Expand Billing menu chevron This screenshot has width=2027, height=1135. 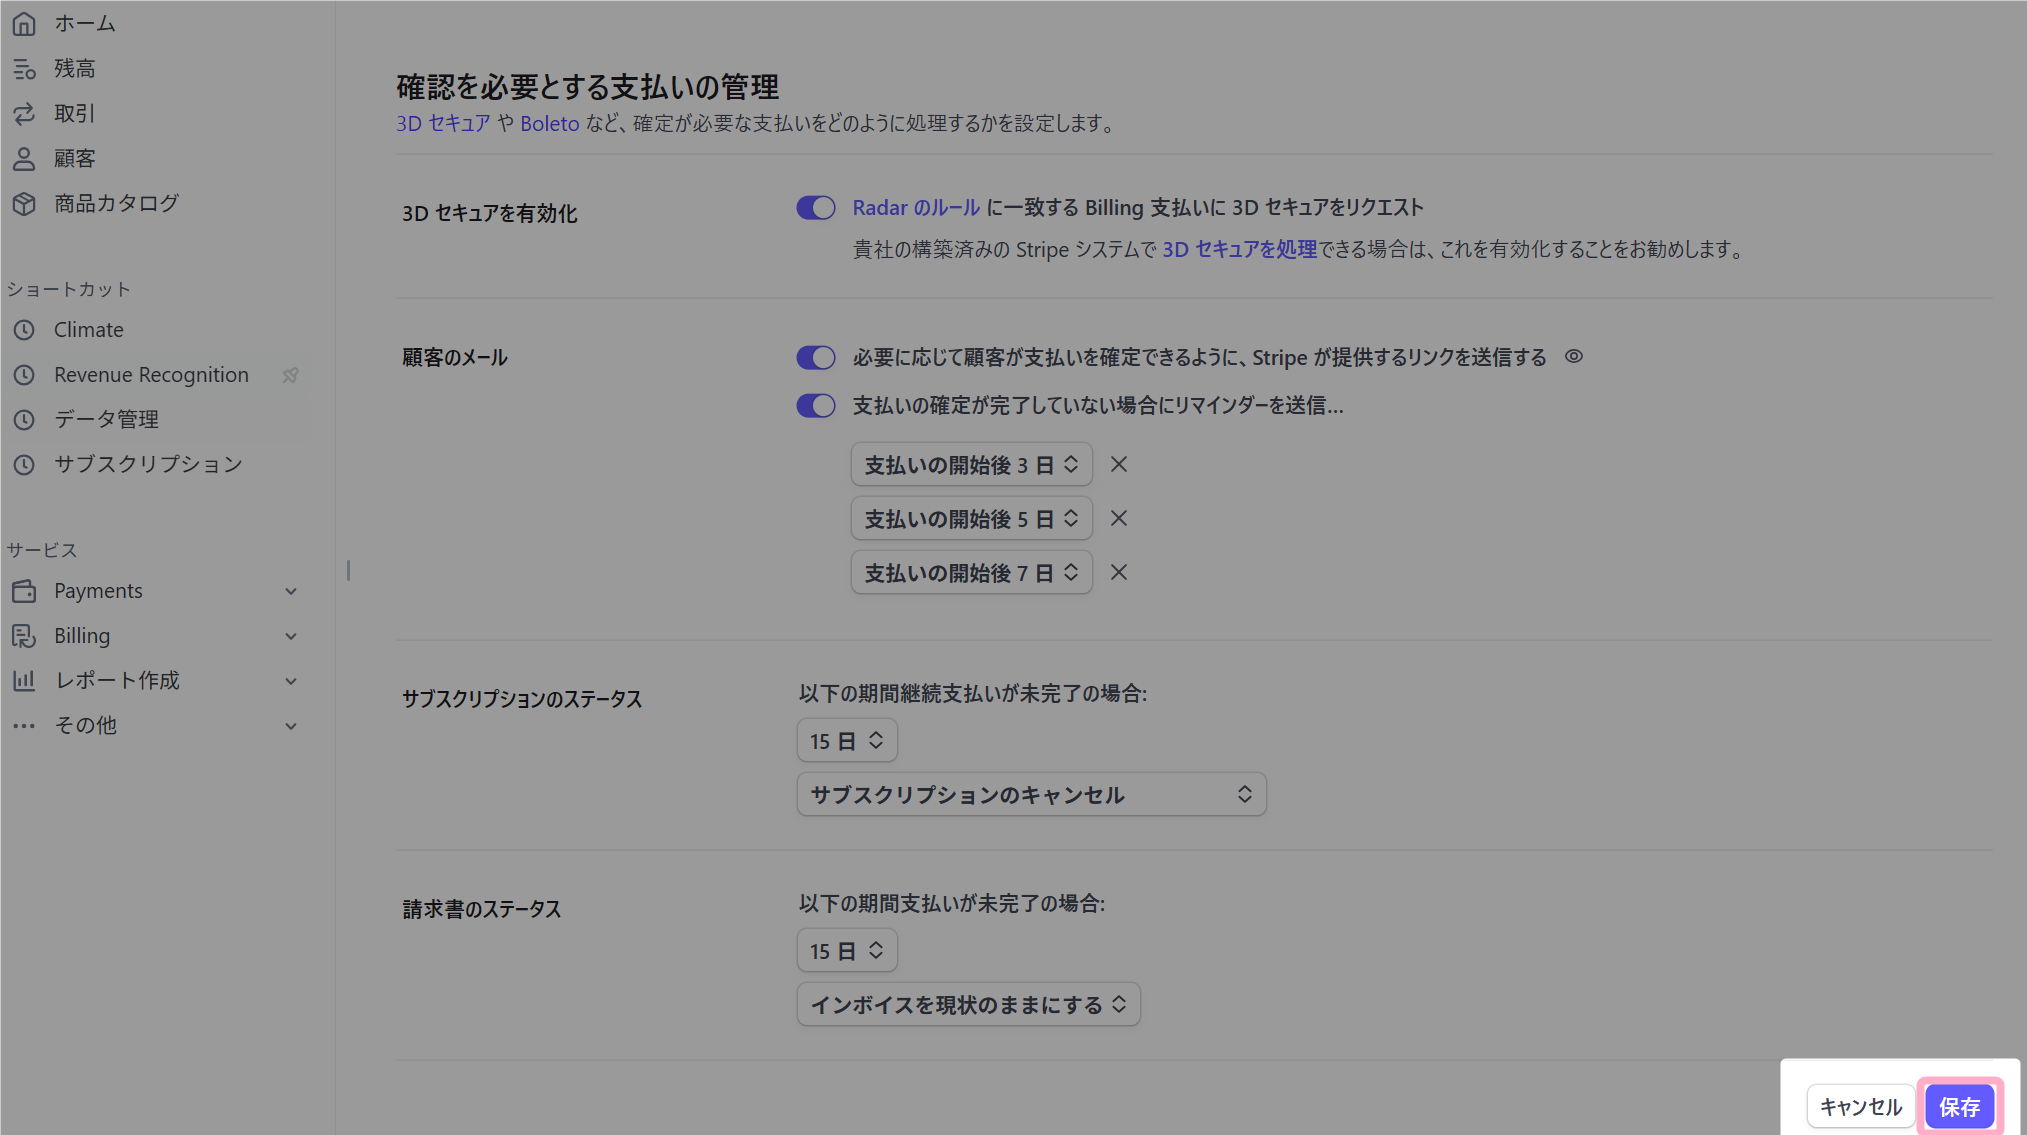(291, 636)
